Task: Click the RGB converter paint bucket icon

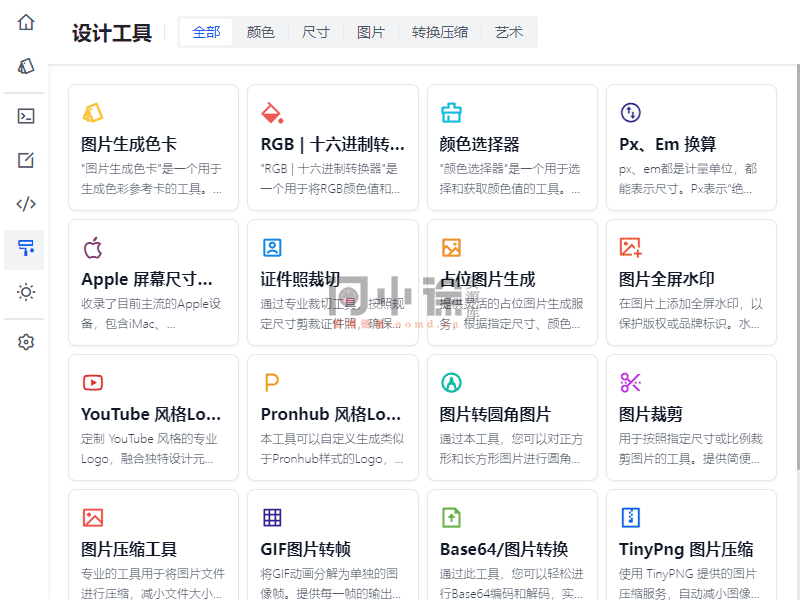Action: pos(272,112)
